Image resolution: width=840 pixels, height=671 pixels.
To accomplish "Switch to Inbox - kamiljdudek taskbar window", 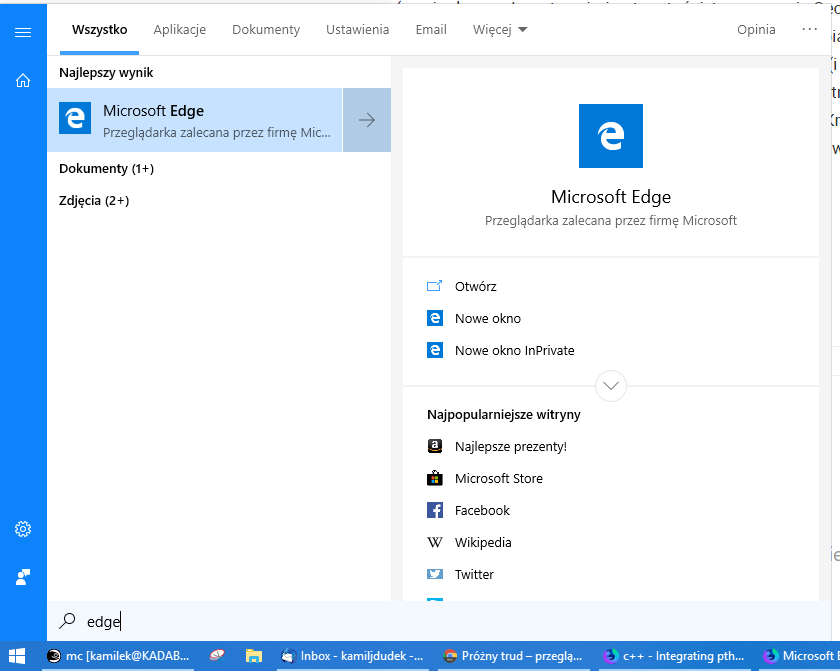I will click(x=352, y=656).
